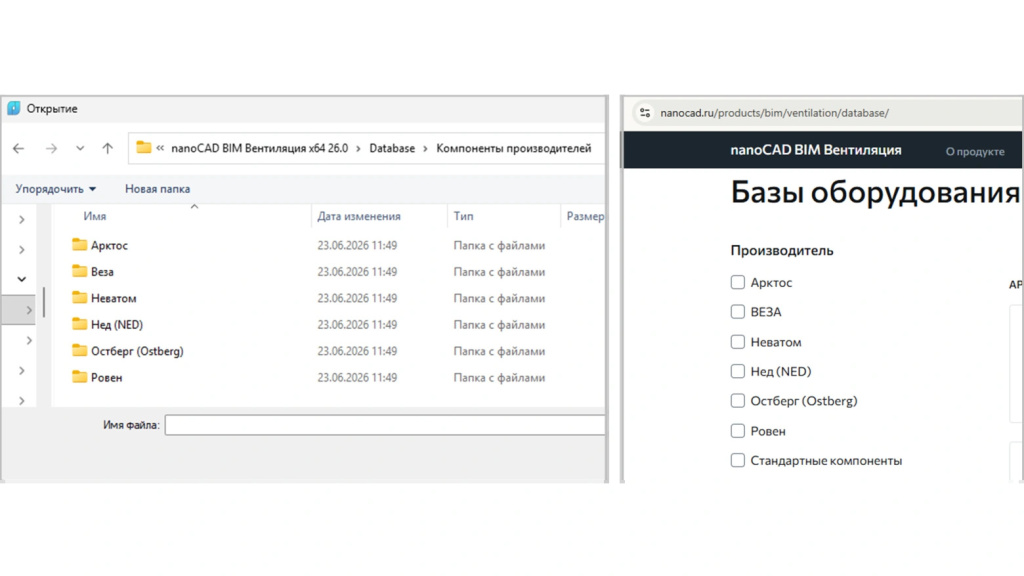Open recent locations dropdown chevron
Viewport: 1024px width, 576px height.
[x=80, y=149]
